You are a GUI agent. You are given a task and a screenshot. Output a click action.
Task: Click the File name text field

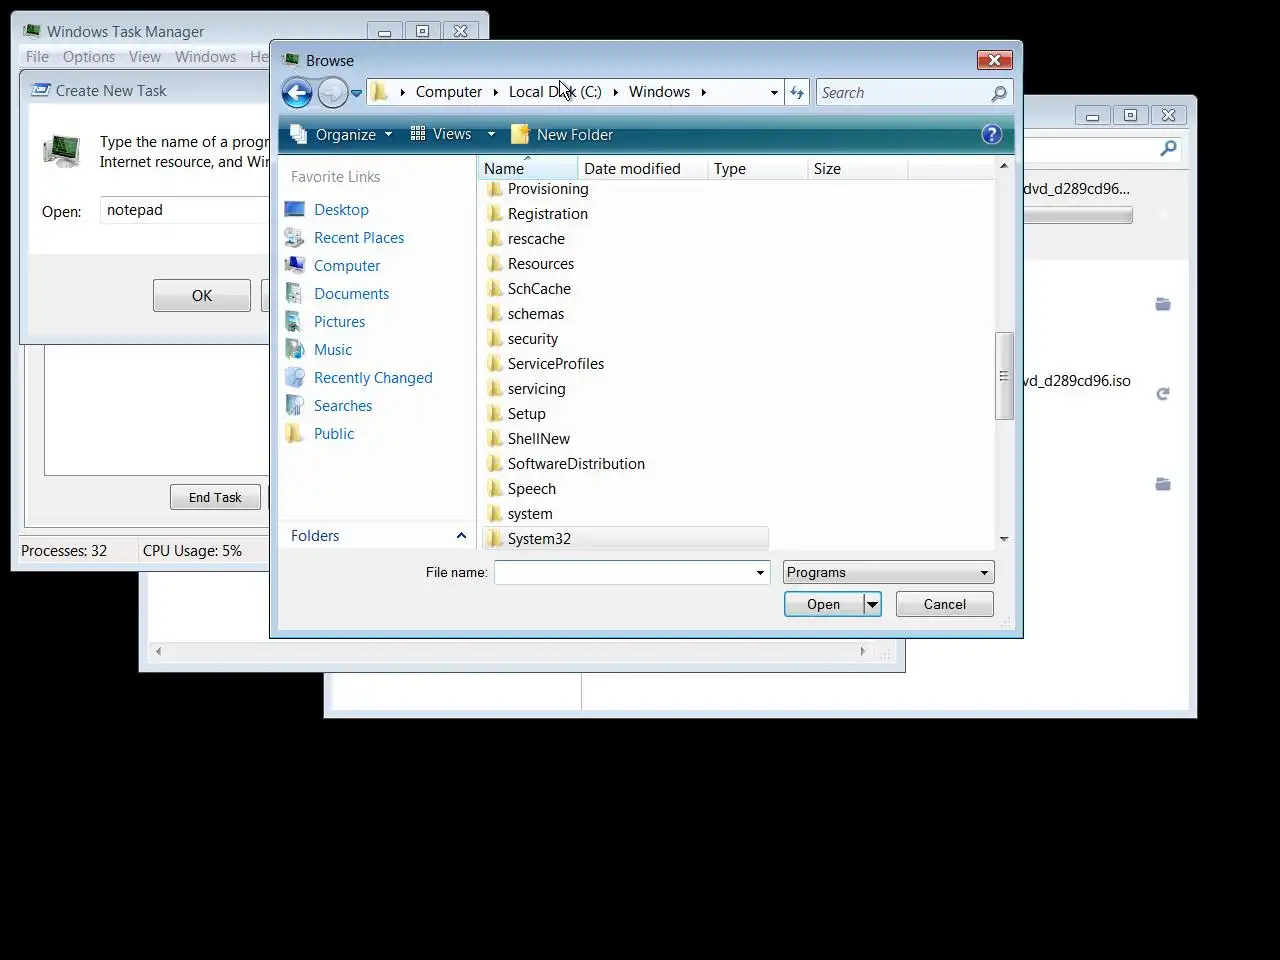(x=623, y=573)
